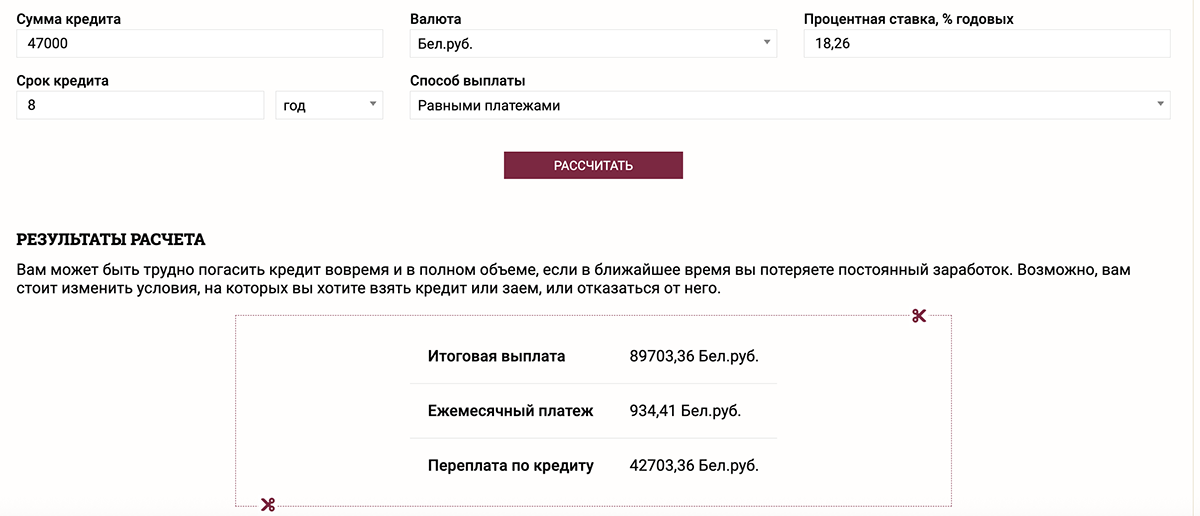Viewport: 1200px width, 516px height.
Task: Click the 'Срок кредита' label
Action: tap(63, 81)
